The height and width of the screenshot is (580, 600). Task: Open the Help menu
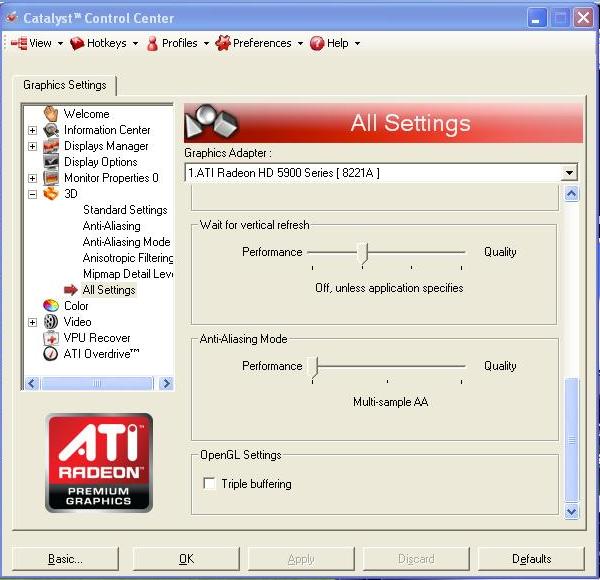click(x=335, y=43)
